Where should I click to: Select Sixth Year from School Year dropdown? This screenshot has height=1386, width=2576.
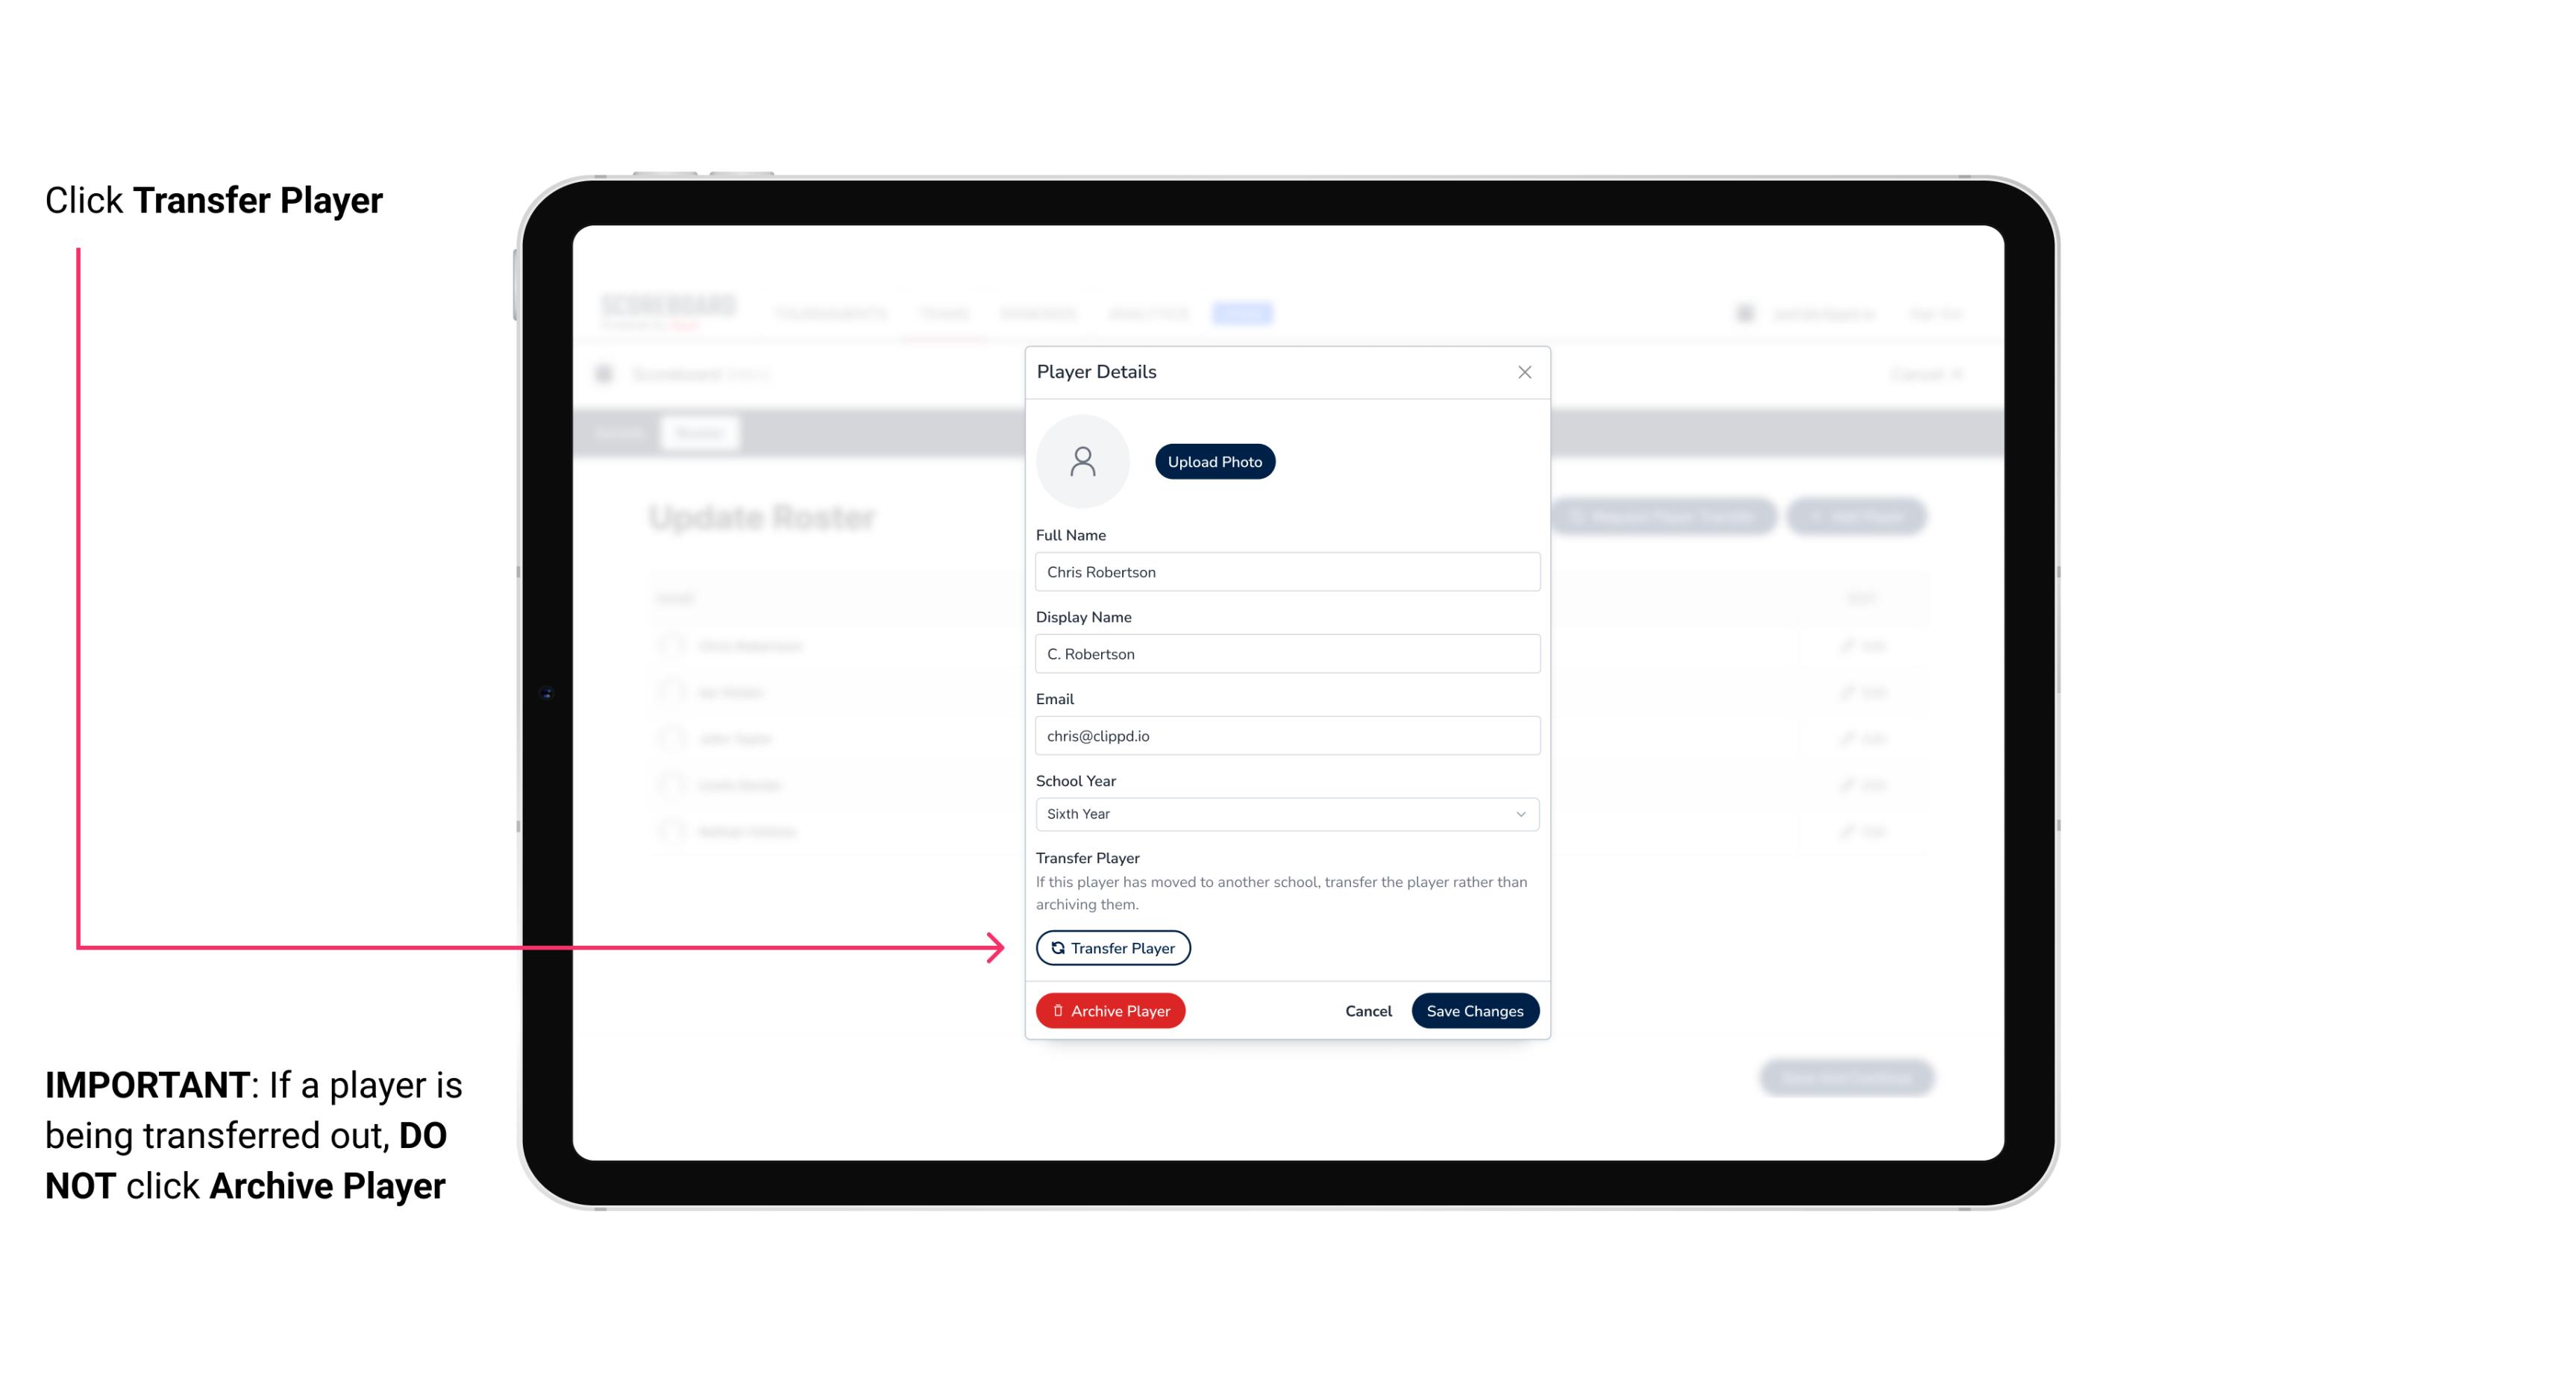tap(1285, 812)
